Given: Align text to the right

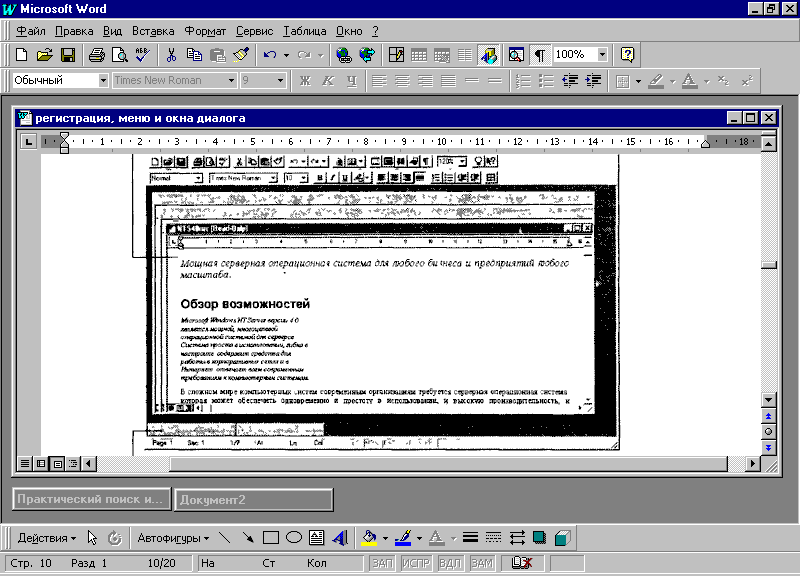Looking at the screenshot, I should (425, 81).
